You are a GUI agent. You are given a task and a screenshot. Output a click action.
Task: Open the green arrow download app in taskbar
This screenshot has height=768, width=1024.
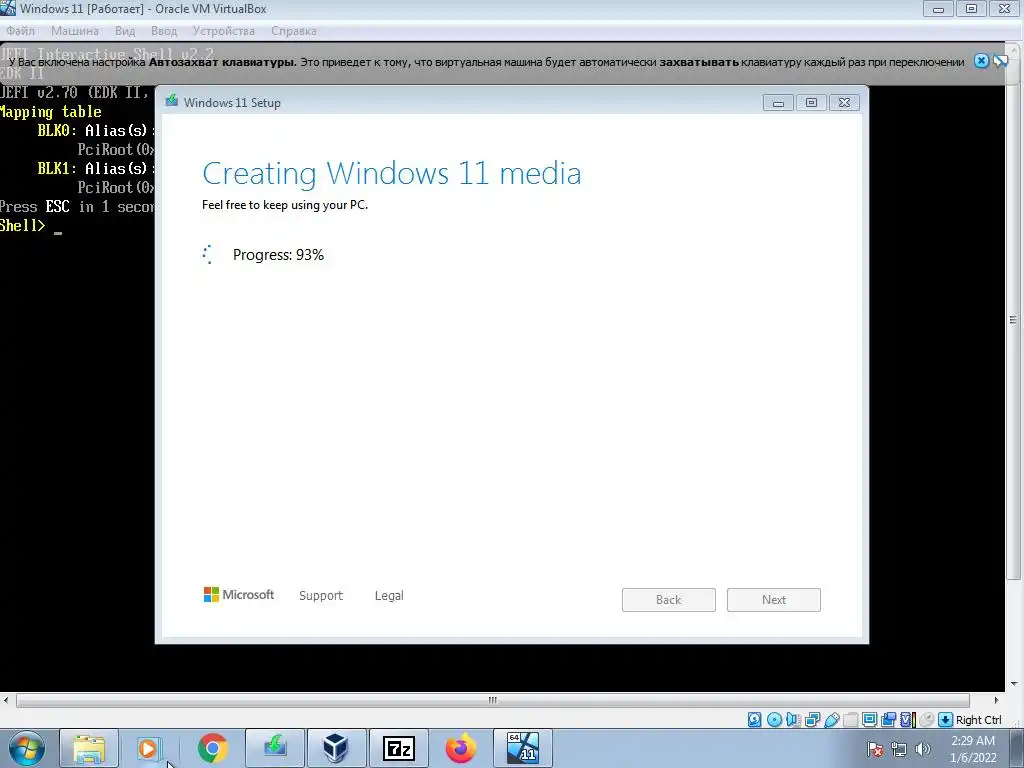point(275,748)
